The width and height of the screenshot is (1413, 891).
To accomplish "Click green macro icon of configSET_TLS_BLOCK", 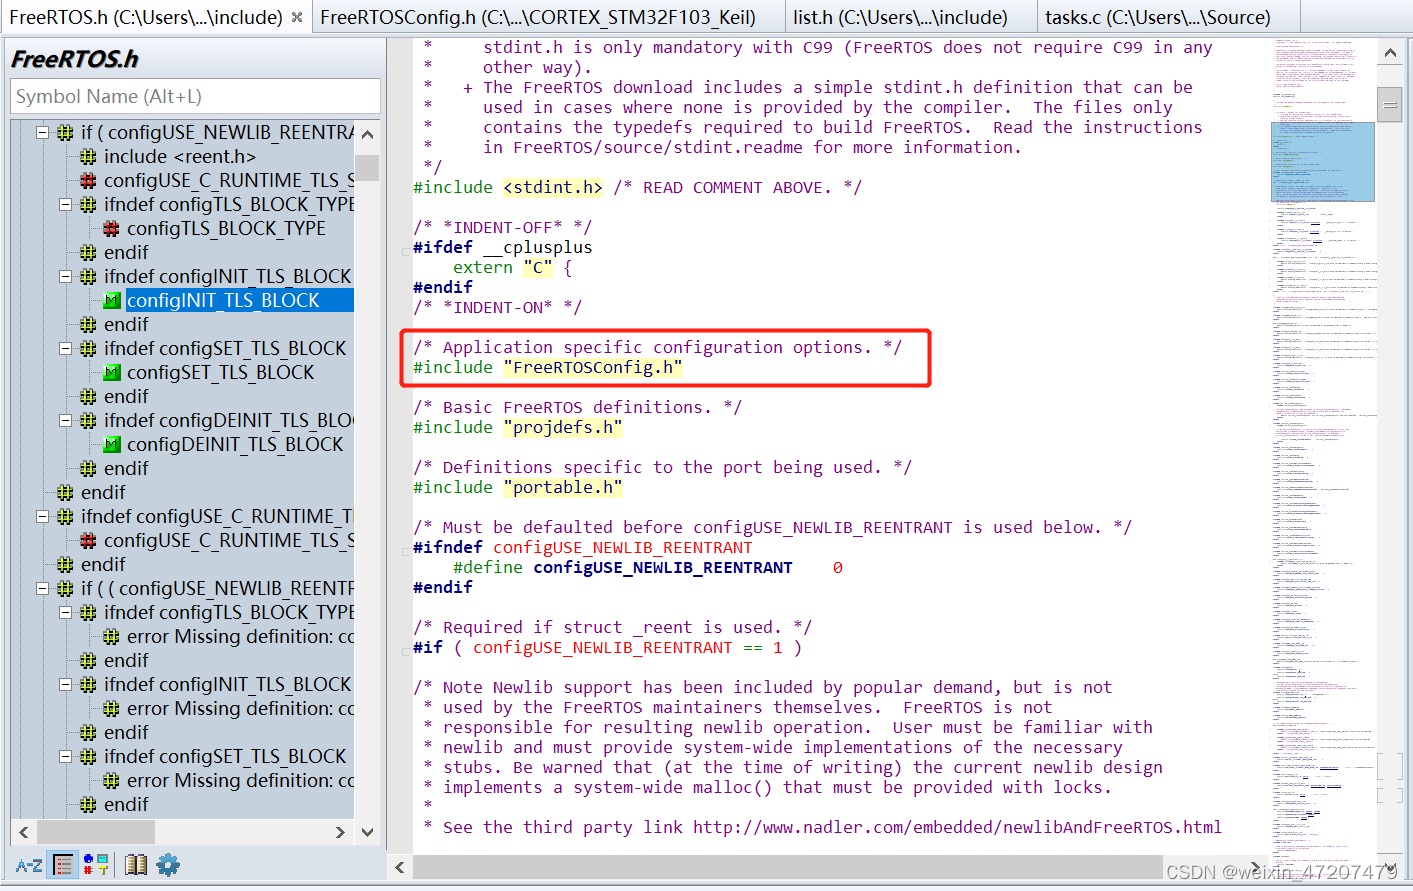I will point(112,373).
